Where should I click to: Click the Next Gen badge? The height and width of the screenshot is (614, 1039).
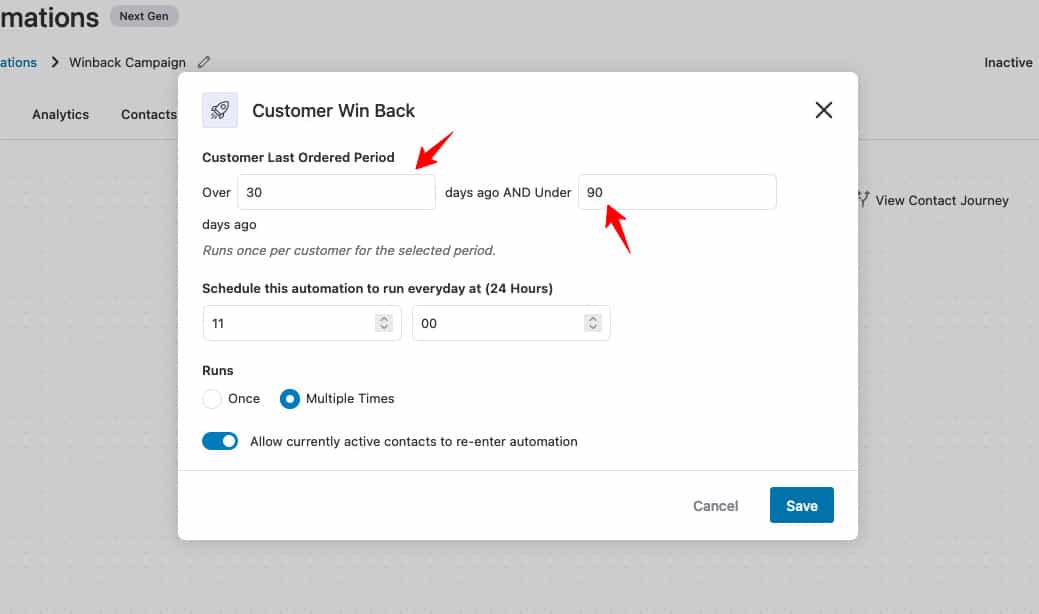click(143, 16)
